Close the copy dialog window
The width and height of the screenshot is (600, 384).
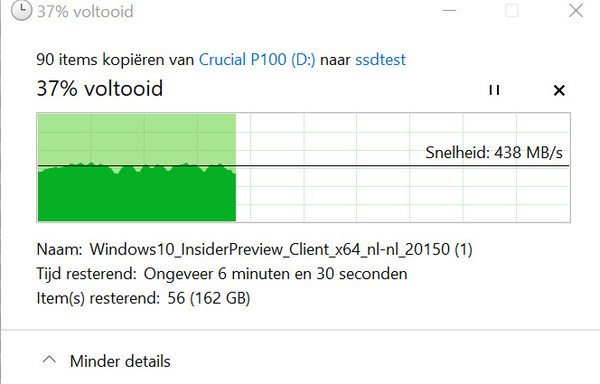(x=576, y=11)
